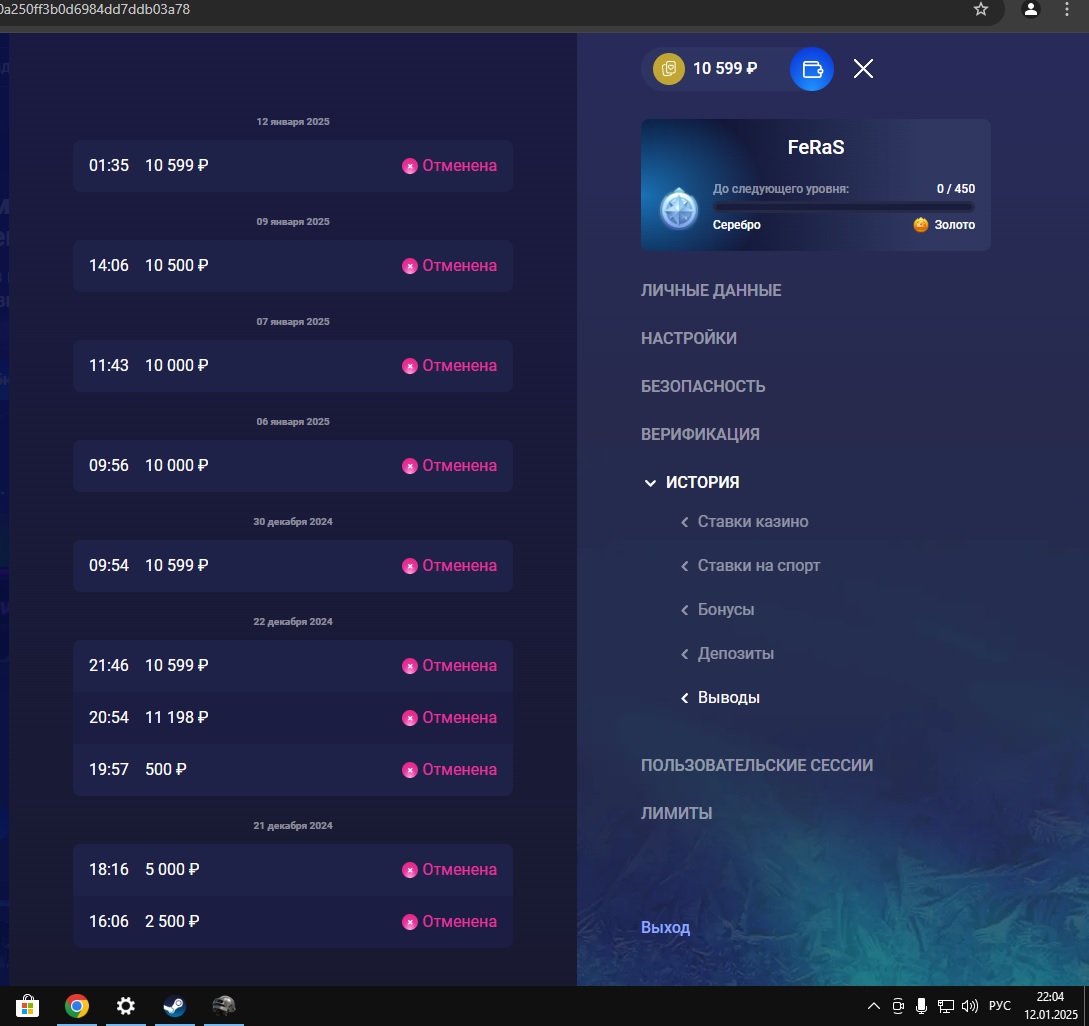Click the До следующего уровня label
The image size is (1089, 1026).
pyautogui.click(x=781, y=189)
